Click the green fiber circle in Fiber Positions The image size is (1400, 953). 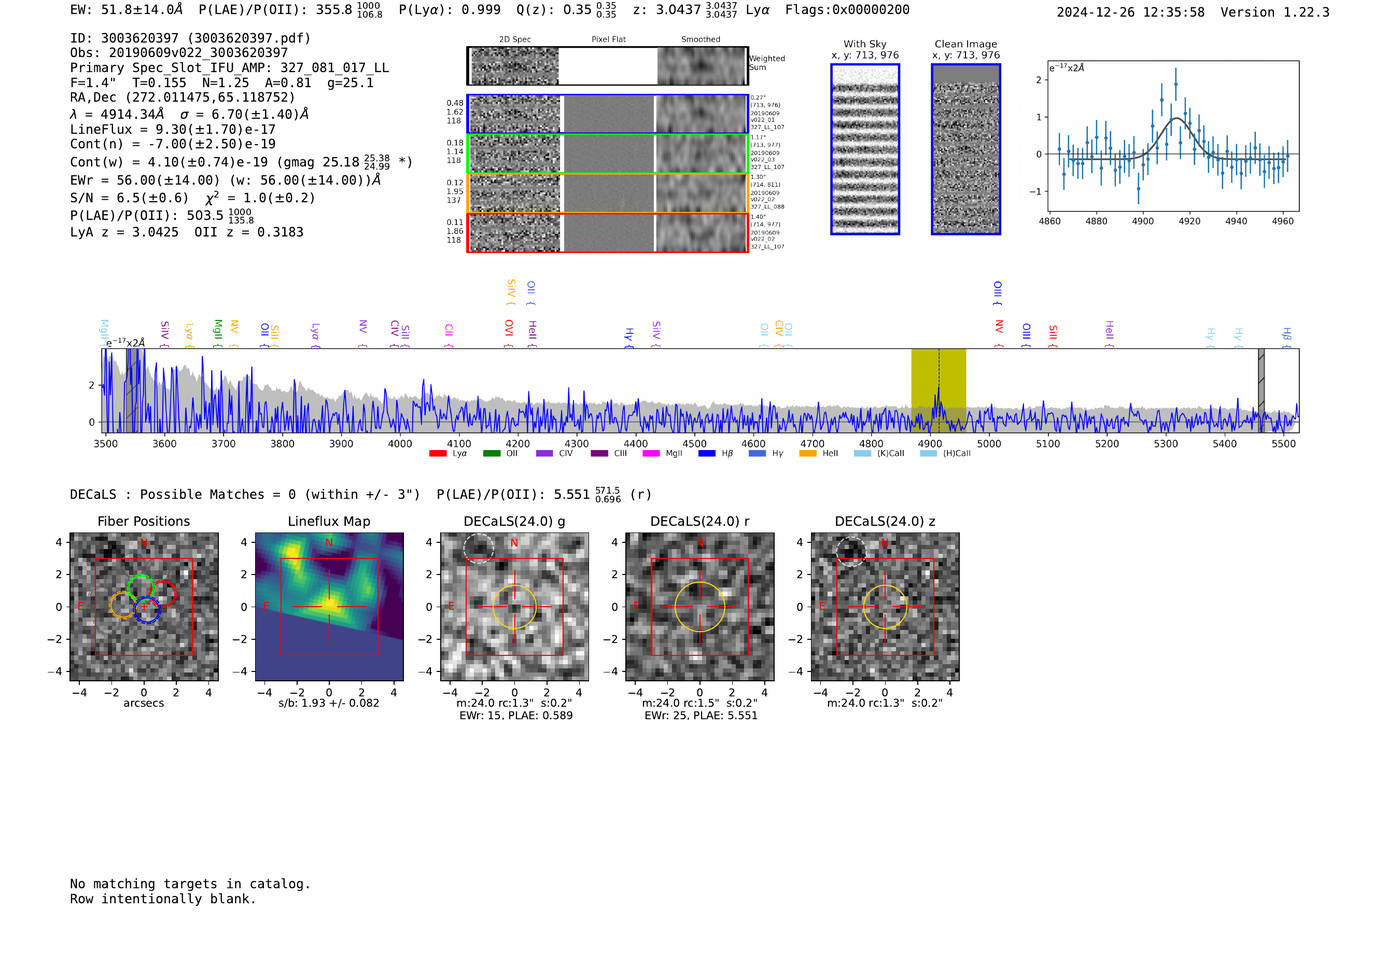pyautogui.click(x=140, y=589)
